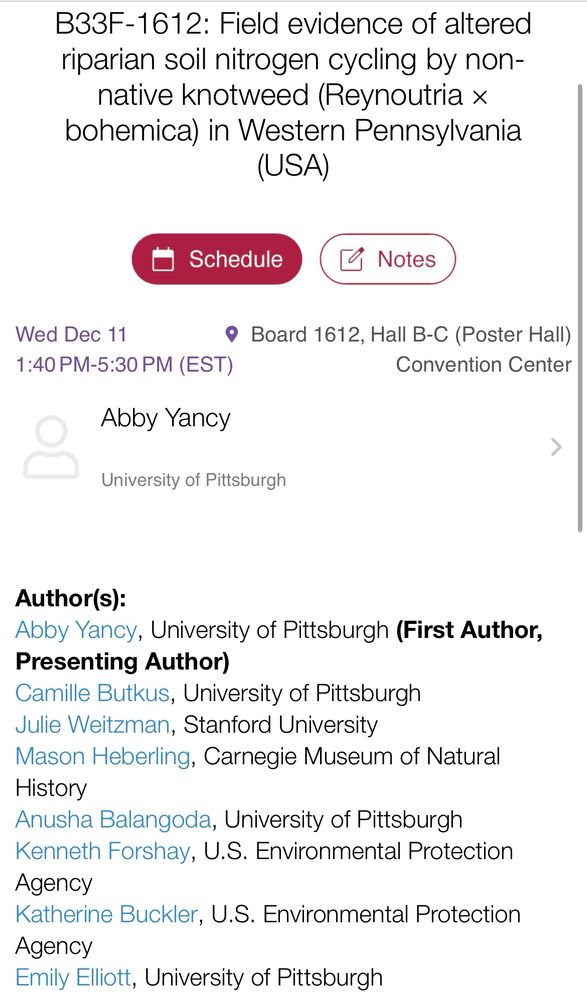Click the pencil icon inside the Notes button

351,258
